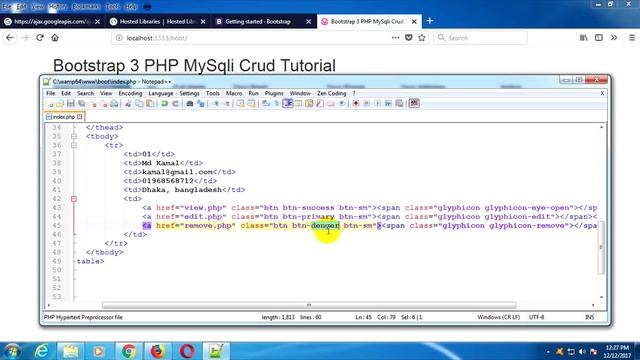The image size is (640, 360).
Task: Click the Firefox Search input field
Action: (x=480, y=38)
